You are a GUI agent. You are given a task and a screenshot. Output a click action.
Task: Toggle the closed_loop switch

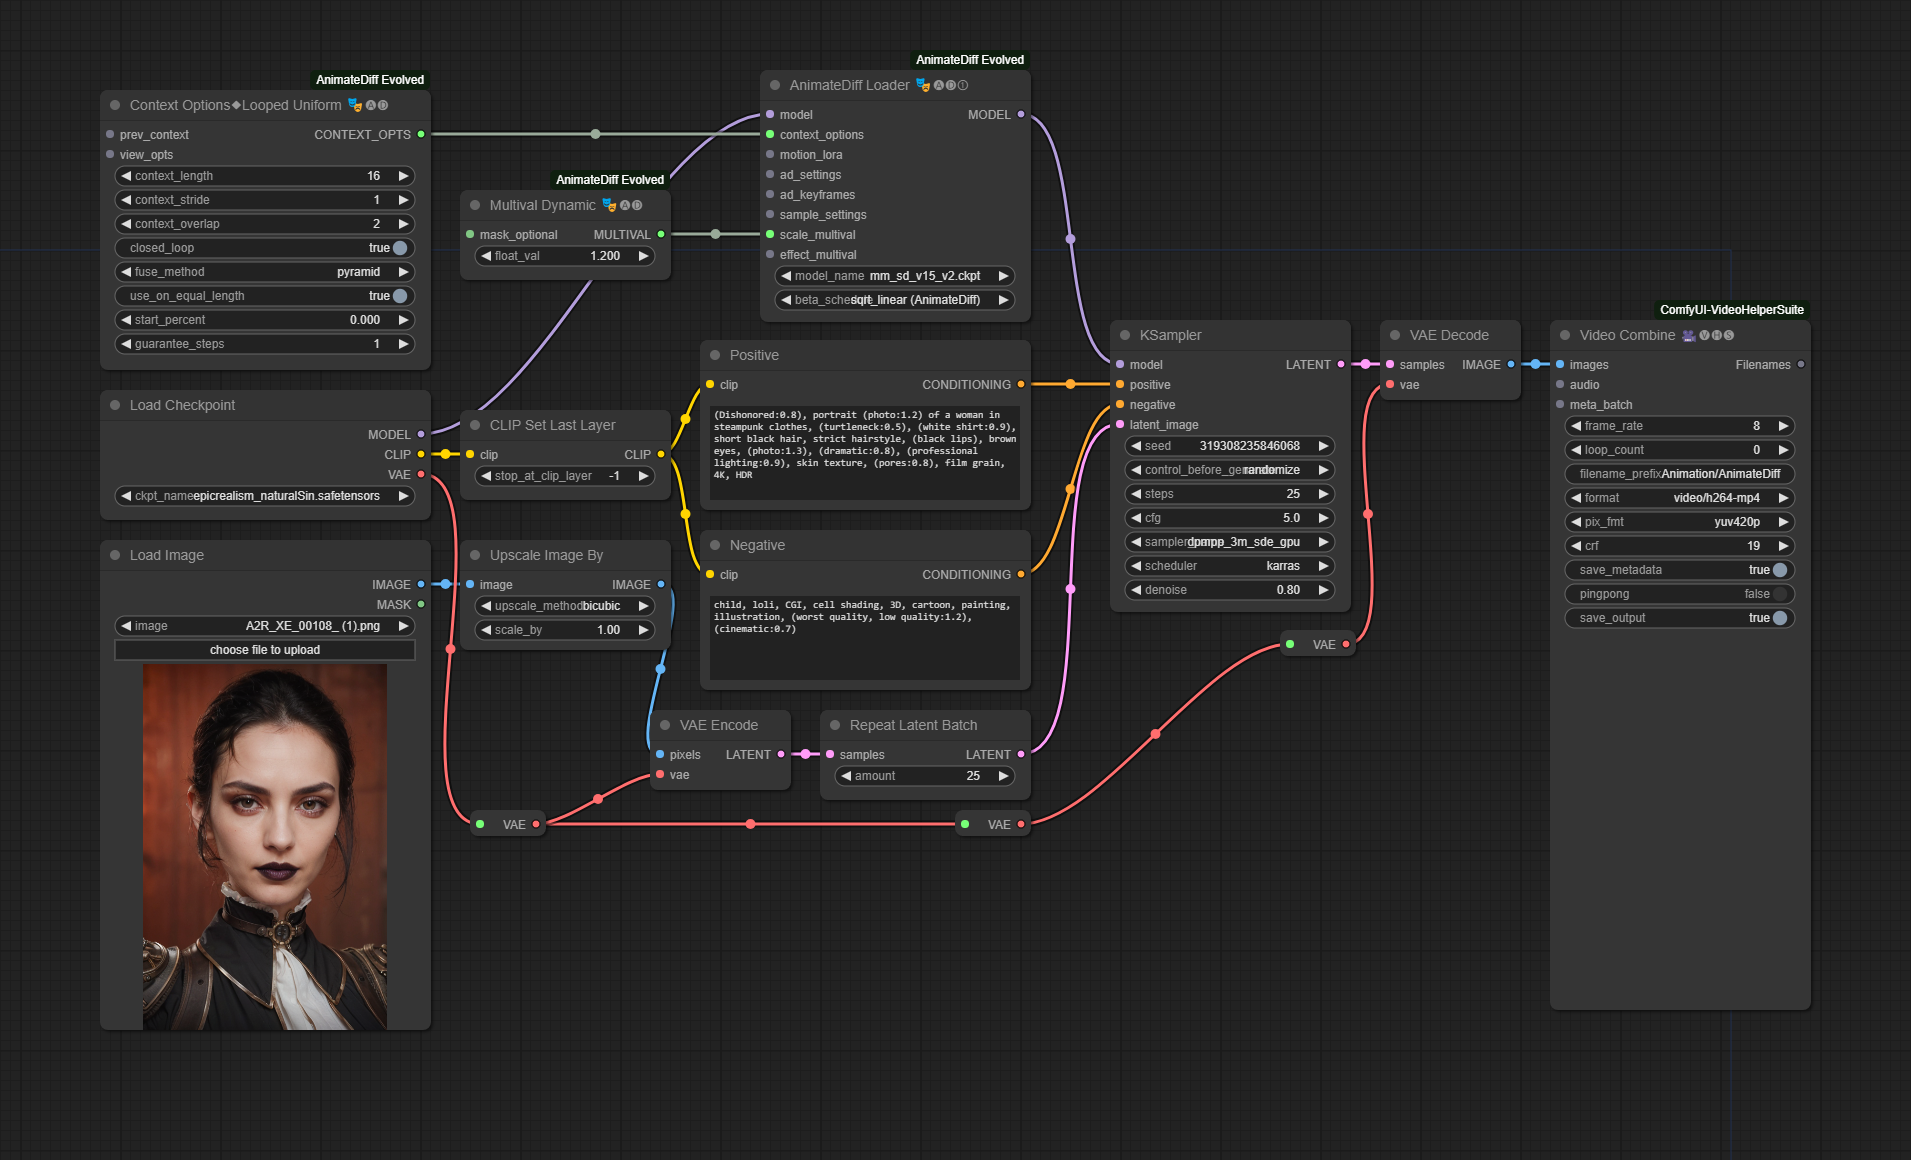click(400, 248)
